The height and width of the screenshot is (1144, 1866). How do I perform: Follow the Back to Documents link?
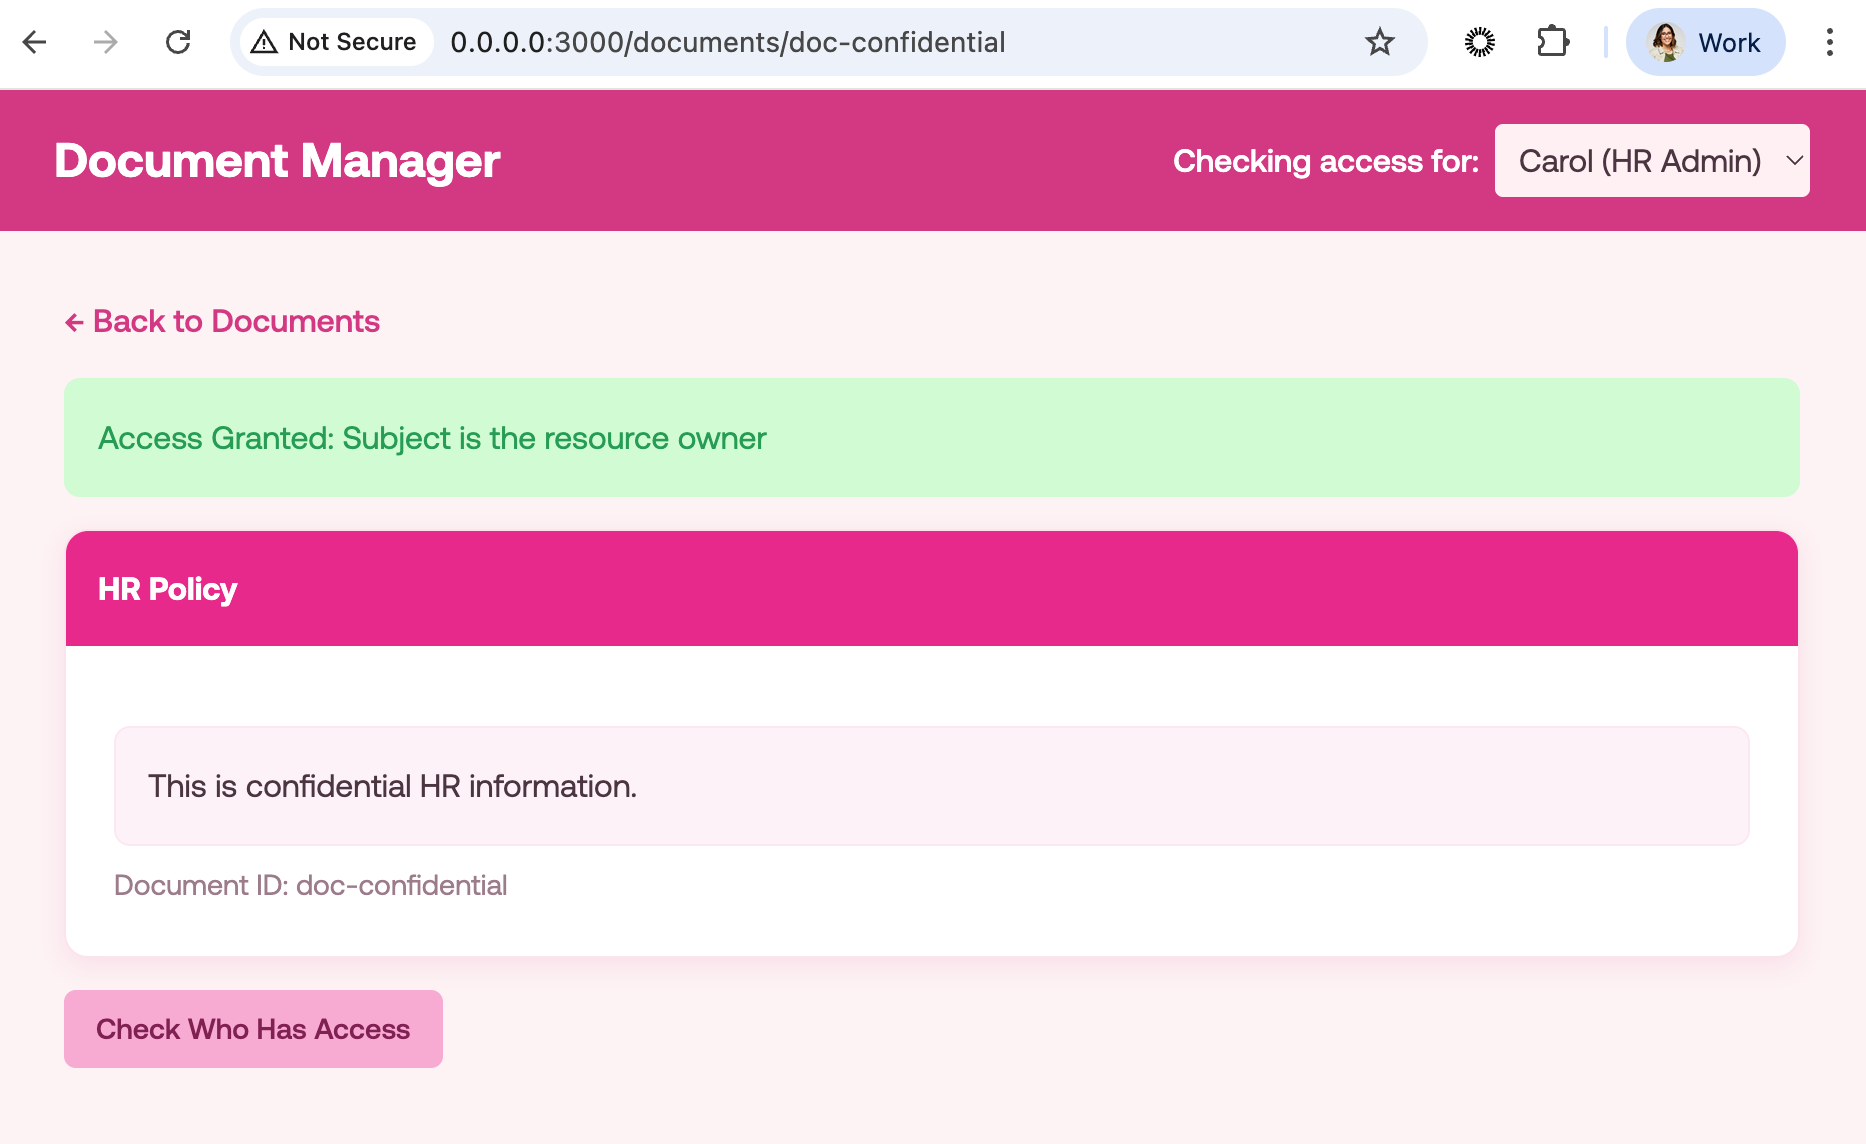(221, 321)
